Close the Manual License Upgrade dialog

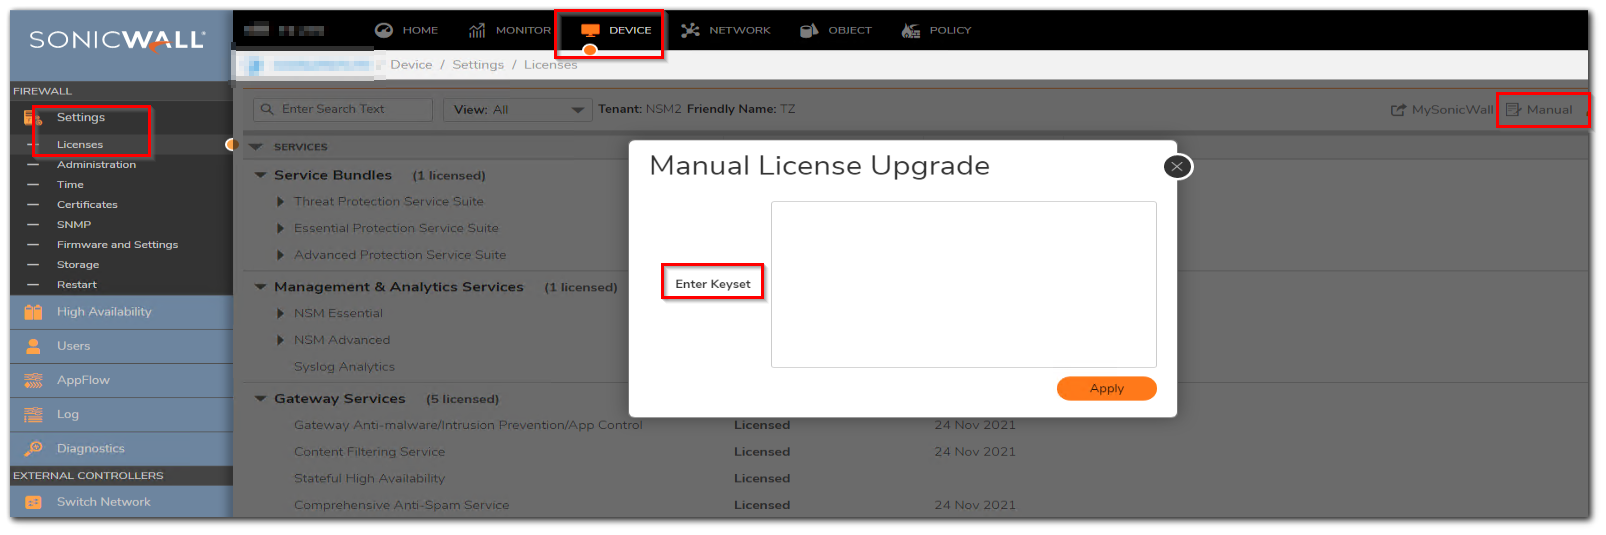[1177, 167]
